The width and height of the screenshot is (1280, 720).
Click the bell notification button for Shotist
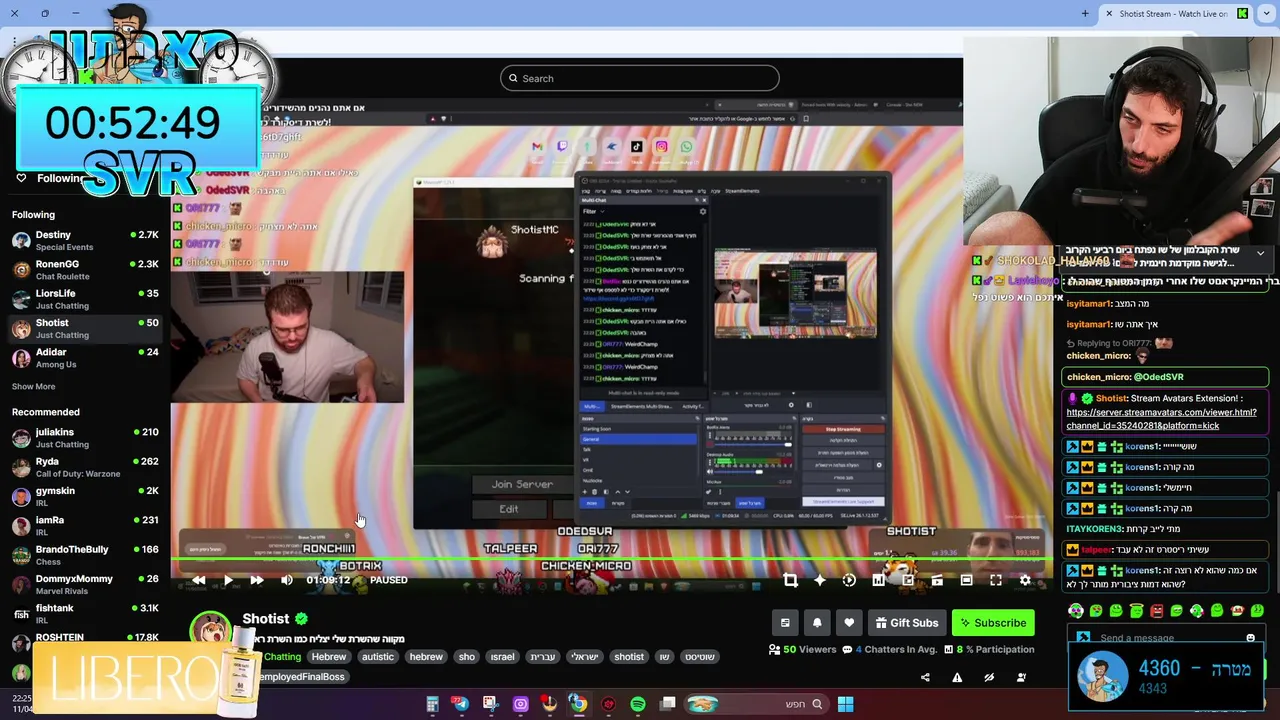coord(817,623)
